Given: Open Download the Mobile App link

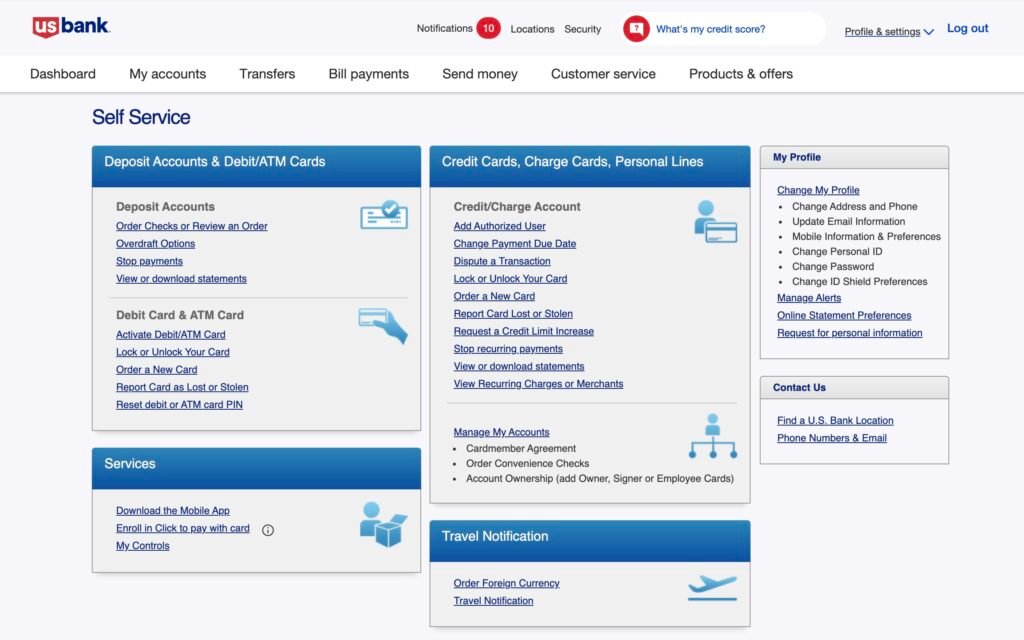Looking at the screenshot, I should [x=172, y=511].
